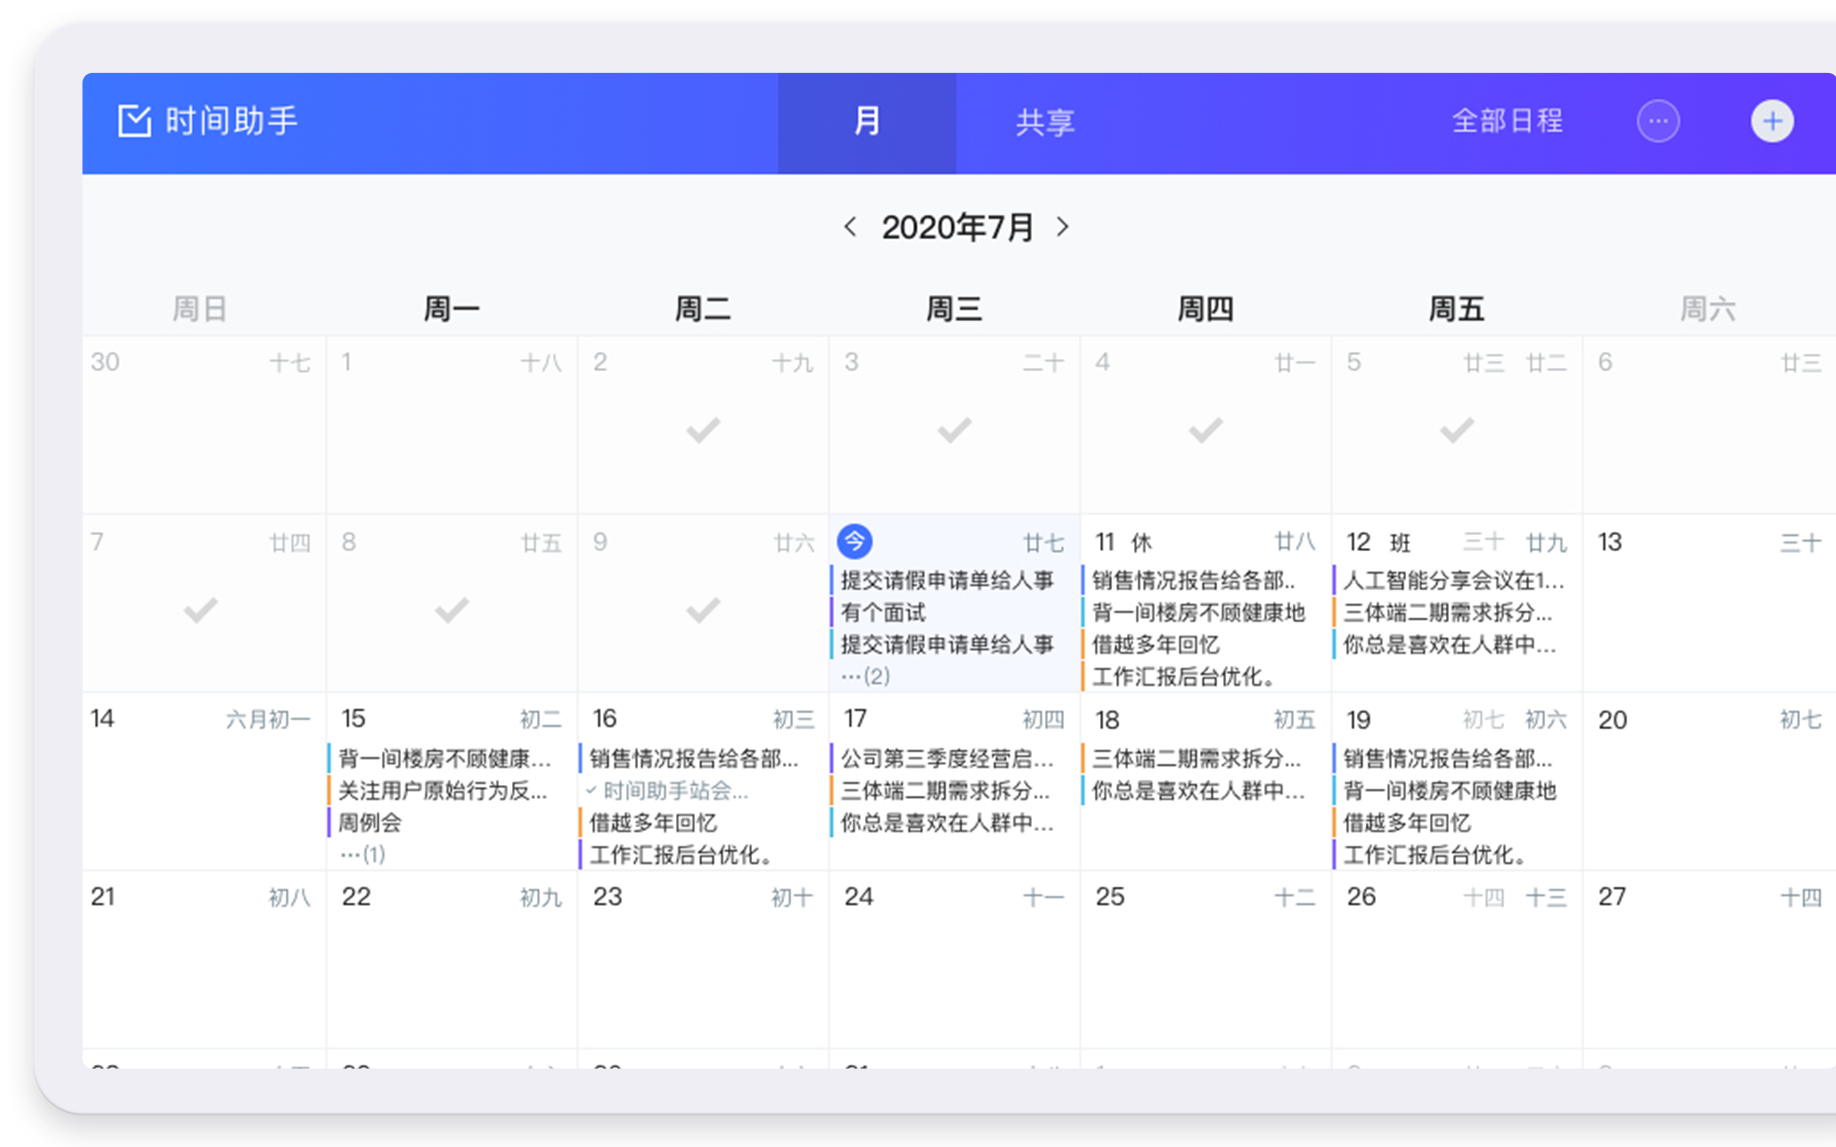Expand the …(1) more events on 15th

(x=362, y=854)
